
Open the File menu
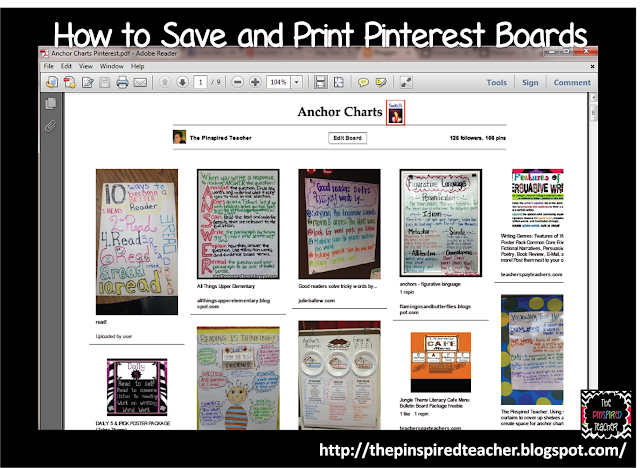(49, 66)
